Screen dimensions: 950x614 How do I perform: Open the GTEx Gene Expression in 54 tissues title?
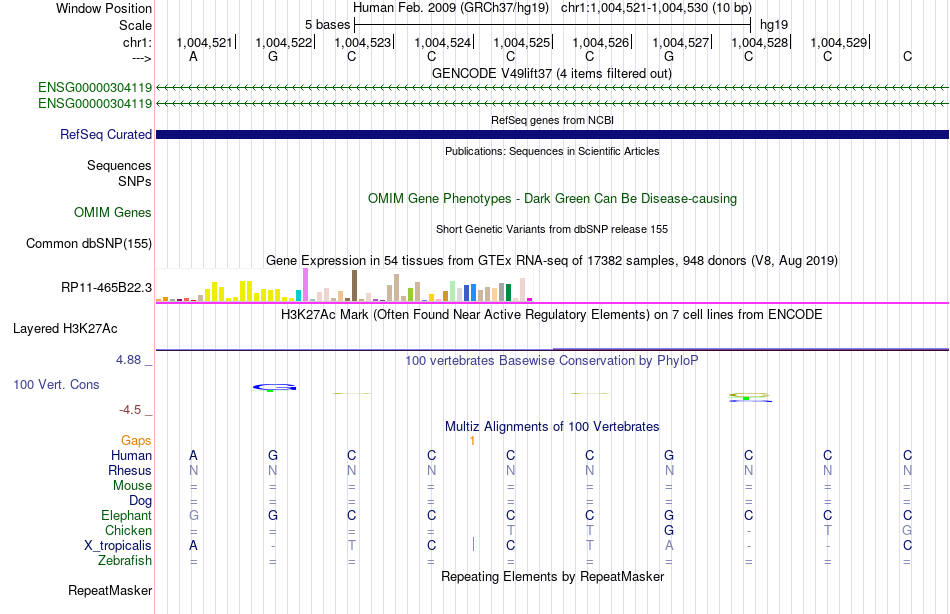click(552, 261)
